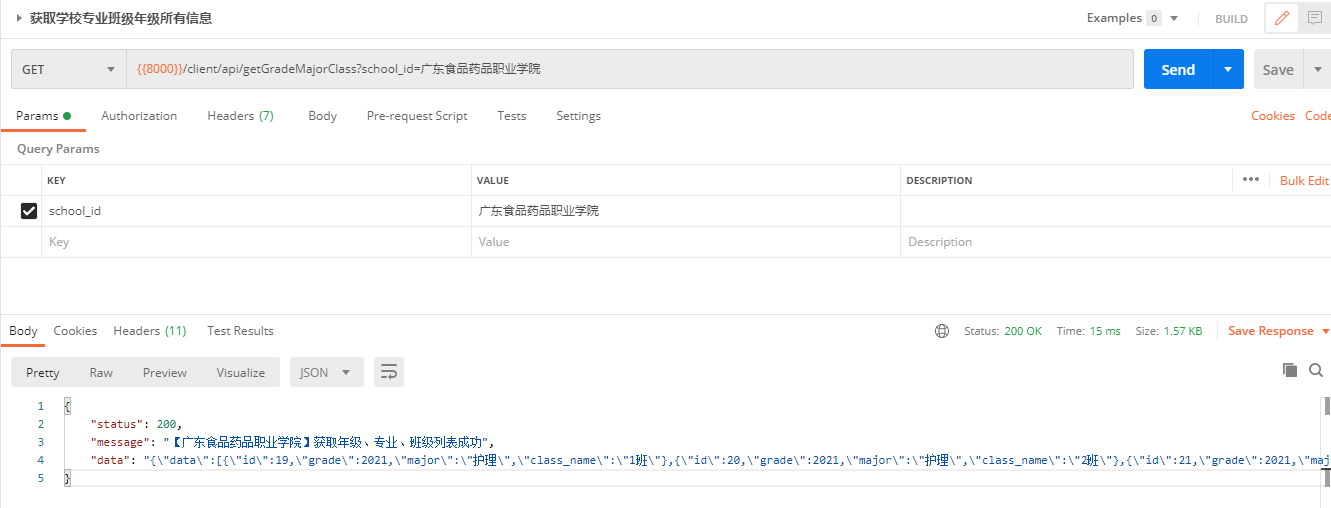Click the KEY column header
Screen dimensions: 1331x508
(x=56, y=181)
